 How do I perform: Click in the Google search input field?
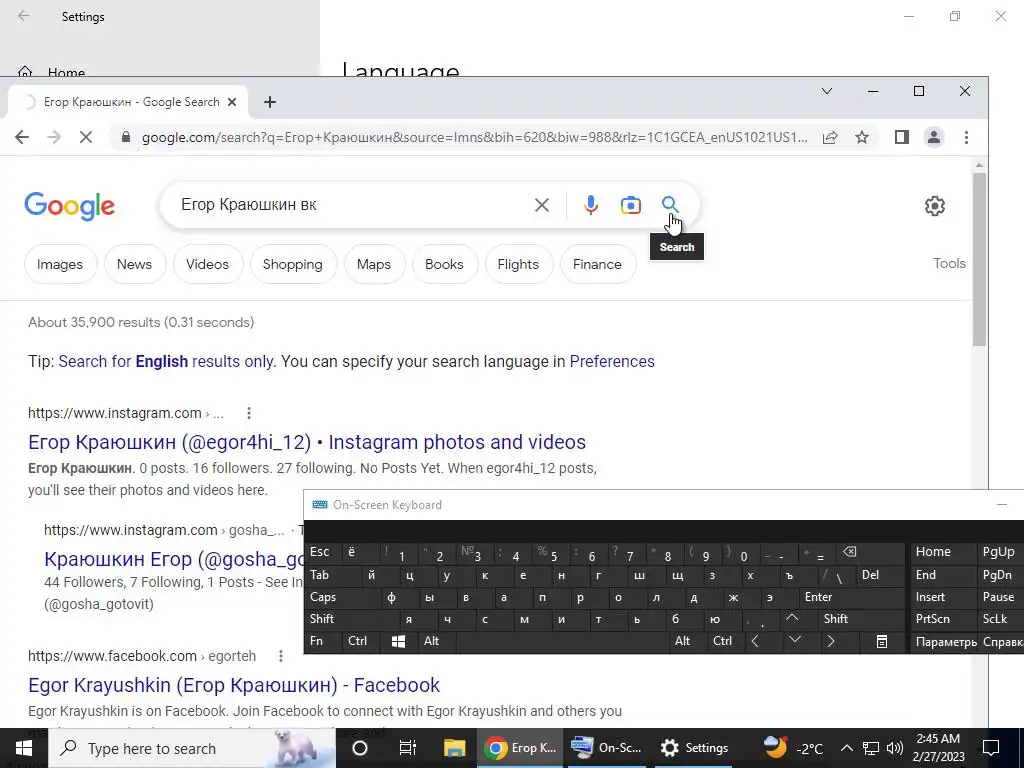(x=353, y=205)
